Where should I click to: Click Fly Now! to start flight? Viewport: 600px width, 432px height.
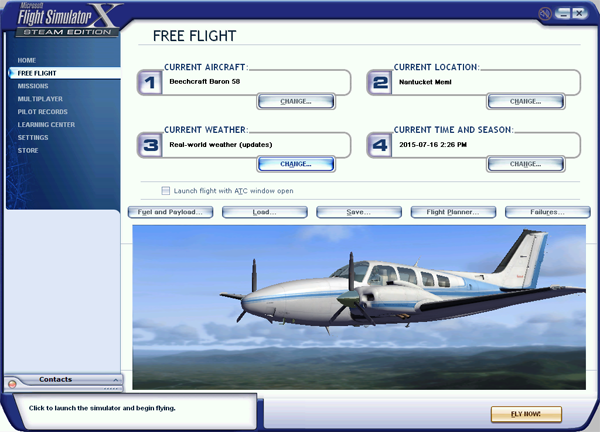click(526, 414)
